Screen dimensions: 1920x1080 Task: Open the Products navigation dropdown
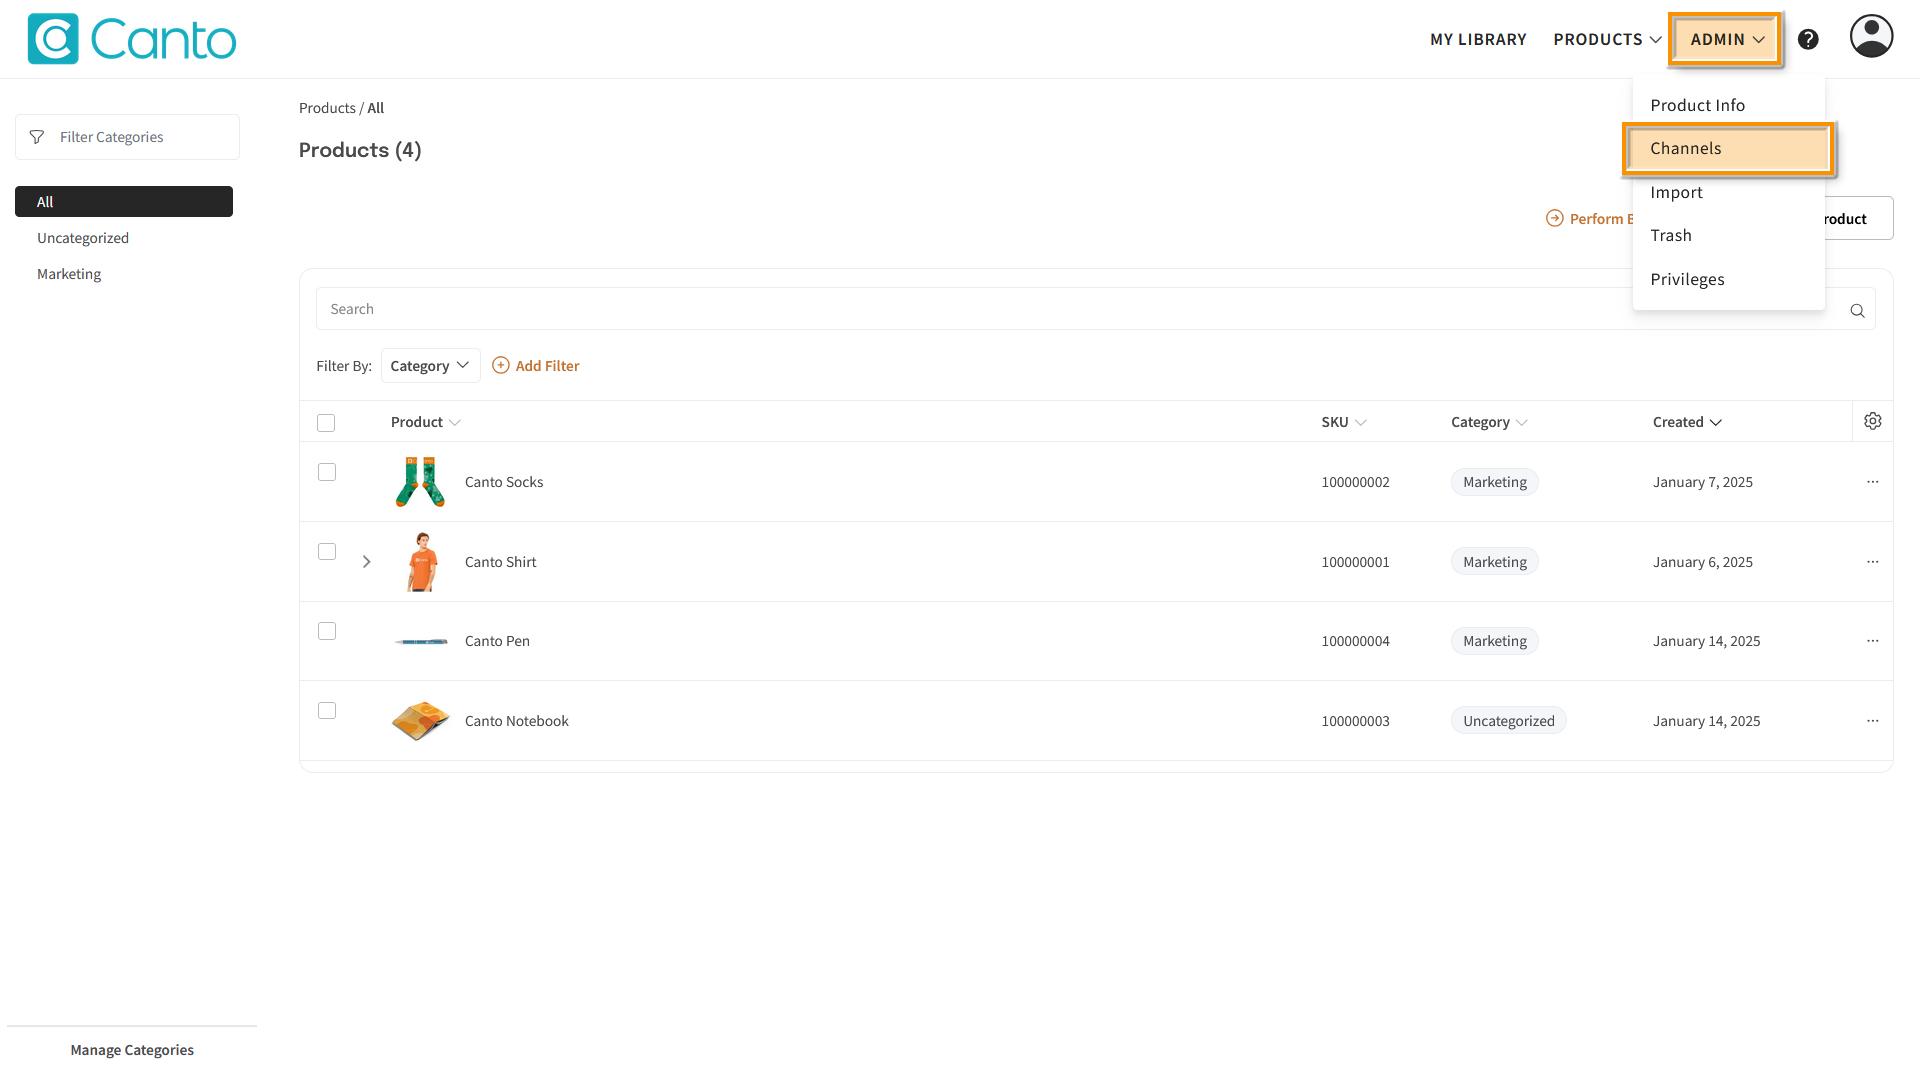pyautogui.click(x=1607, y=39)
